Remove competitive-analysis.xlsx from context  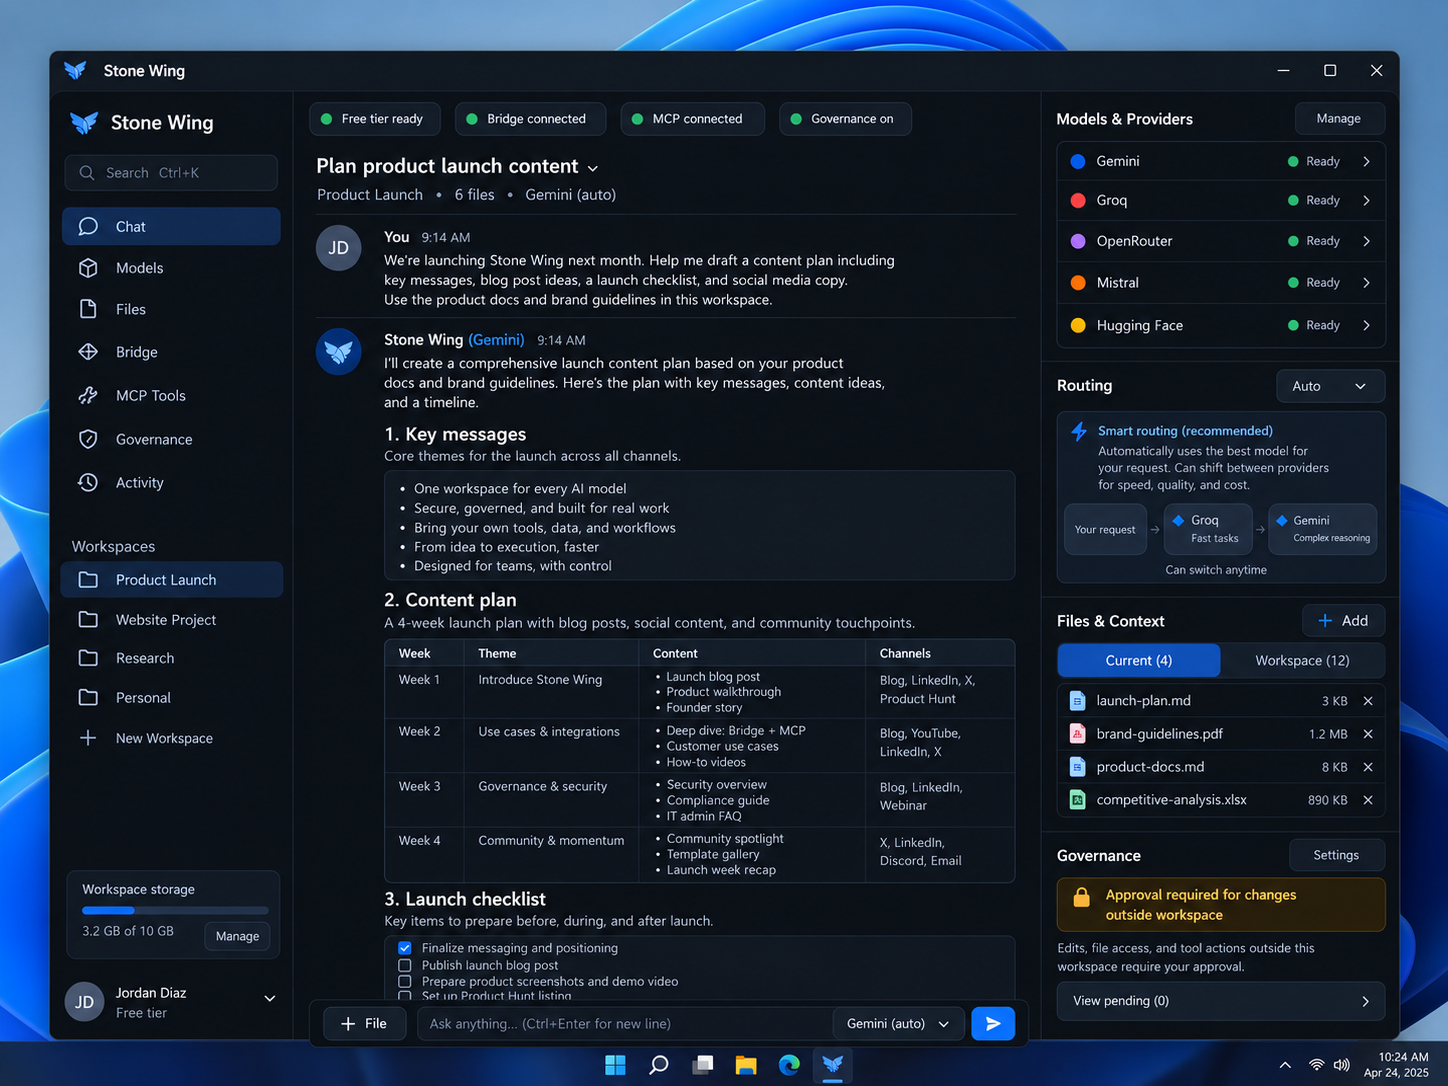tap(1368, 800)
